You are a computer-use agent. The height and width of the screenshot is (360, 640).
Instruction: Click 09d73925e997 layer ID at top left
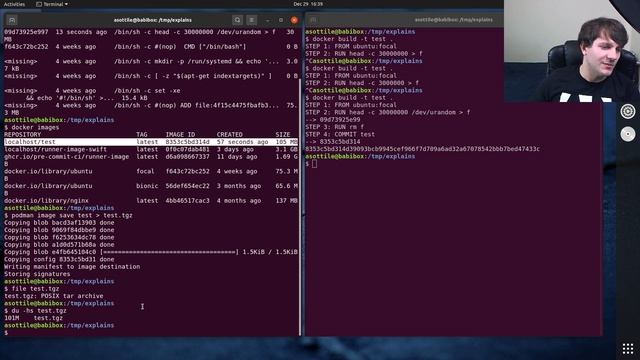[x=26, y=32]
